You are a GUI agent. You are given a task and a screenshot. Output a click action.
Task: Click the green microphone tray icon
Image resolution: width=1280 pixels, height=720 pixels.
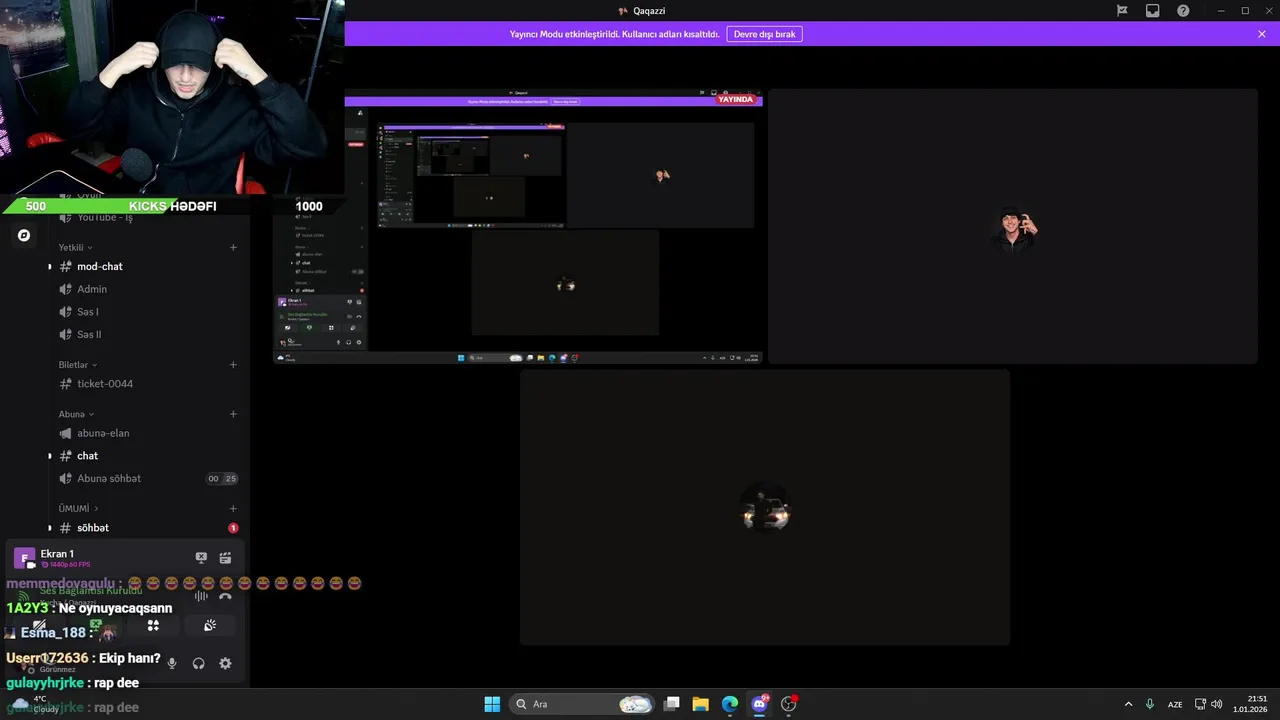[1150, 704]
